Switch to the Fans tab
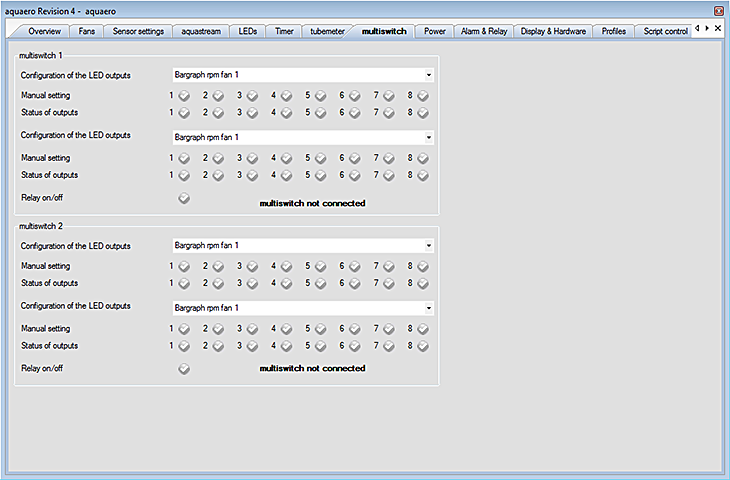This screenshot has height=480, width=730. pyautogui.click(x=88, y=32)
